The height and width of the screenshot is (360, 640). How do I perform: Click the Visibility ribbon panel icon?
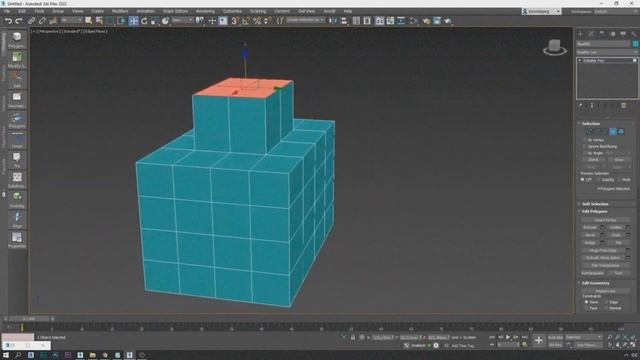[17, 200]
